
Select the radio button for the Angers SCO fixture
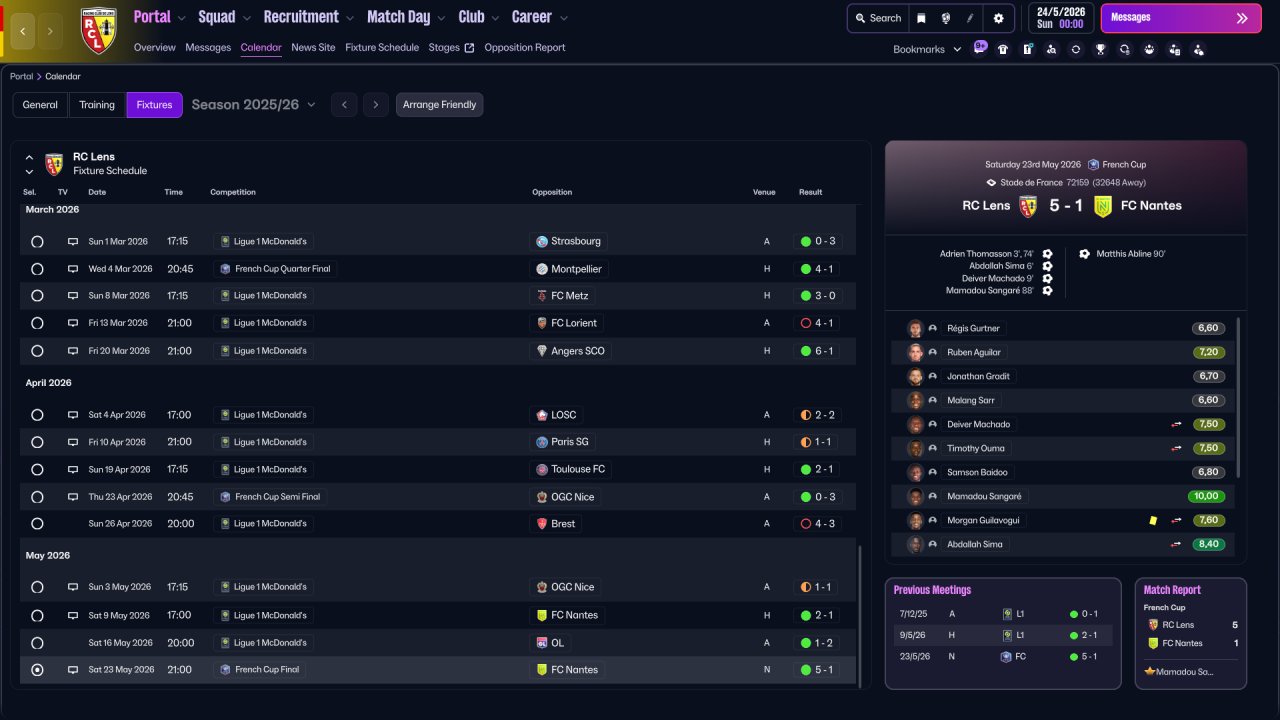(x=37, y=351)
